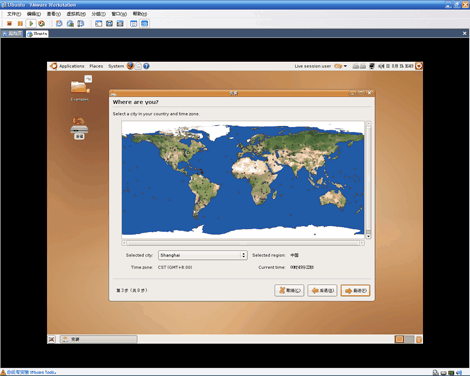
Task: Take a snapshot using the clock icon
Action: pyautogui.click(x=59, y=23)
